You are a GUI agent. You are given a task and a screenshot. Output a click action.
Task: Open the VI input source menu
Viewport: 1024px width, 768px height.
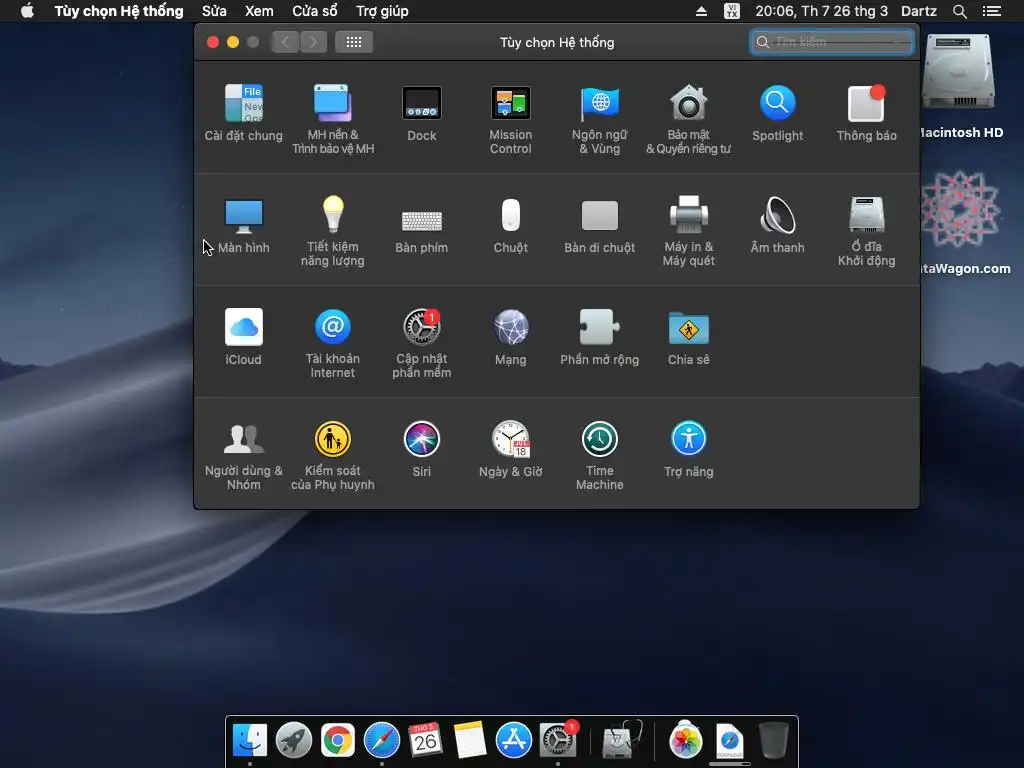coord(732,11)
